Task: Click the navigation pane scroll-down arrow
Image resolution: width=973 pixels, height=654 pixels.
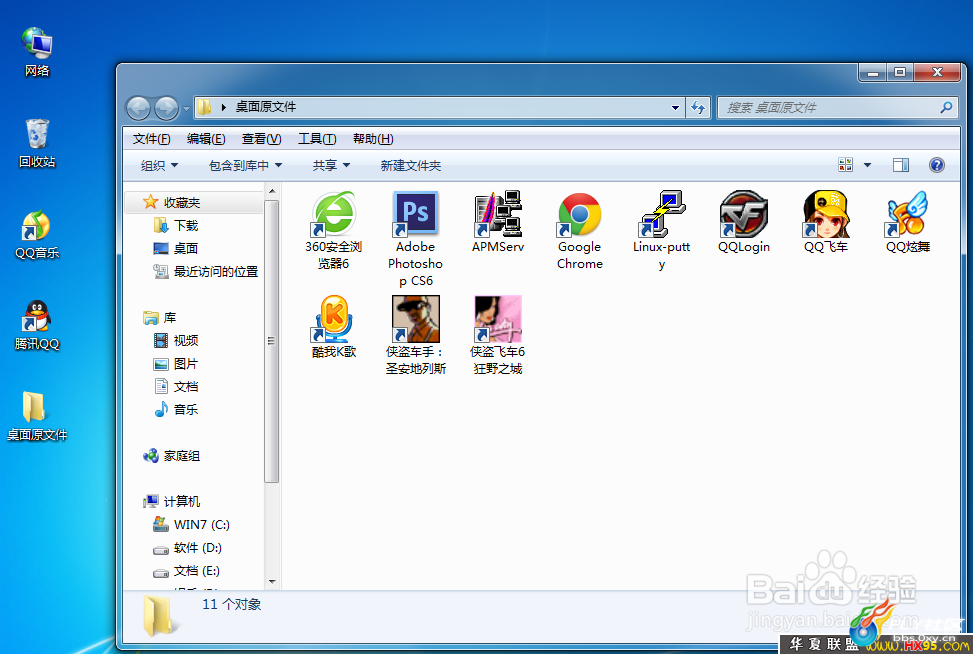Action: 271,582
